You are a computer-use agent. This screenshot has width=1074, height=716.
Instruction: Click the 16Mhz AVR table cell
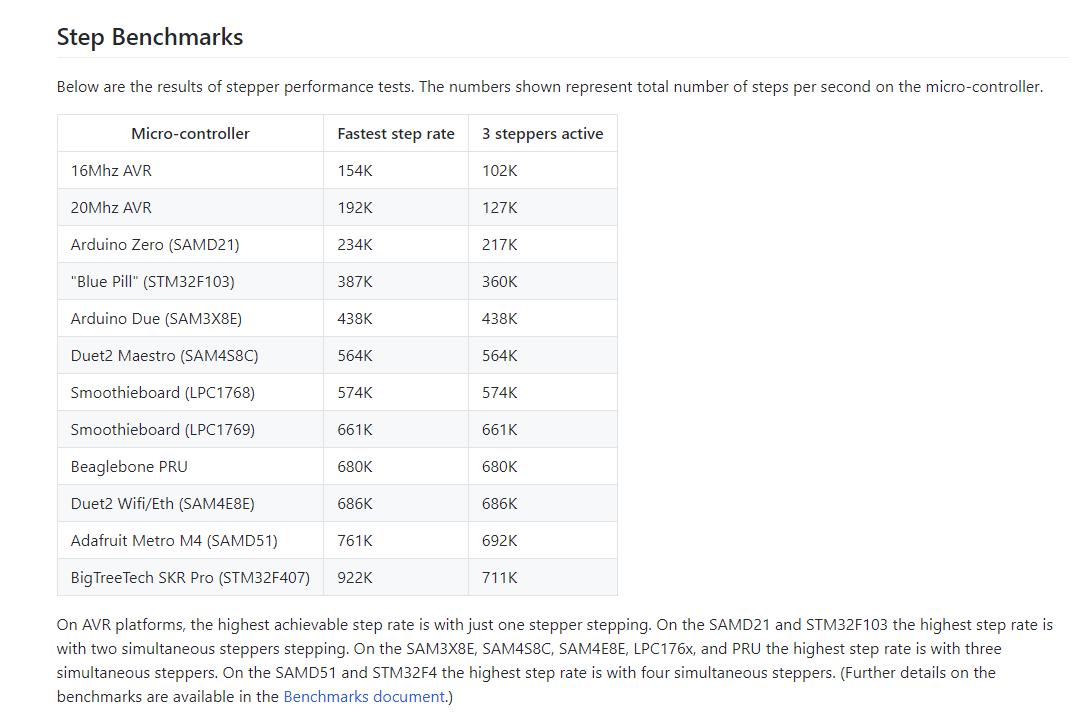[x=190, y=171]
